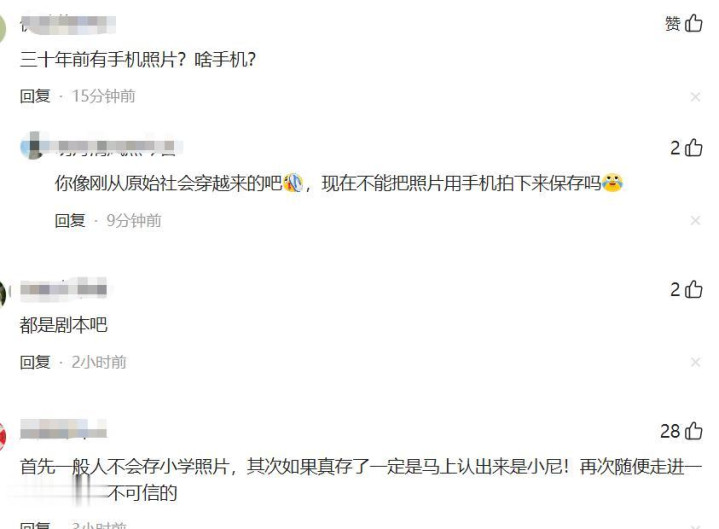
Task: Click the 首先一般人不会存小学照片 comment text
Action: pos(360,479)
